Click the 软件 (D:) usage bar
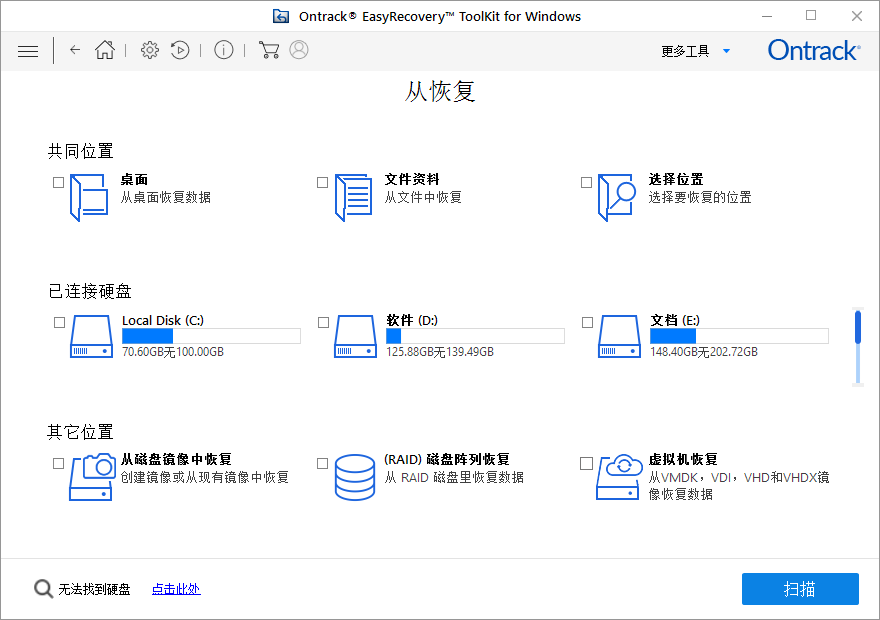Screen dimensions: 880x620 (x=475, y=336)
